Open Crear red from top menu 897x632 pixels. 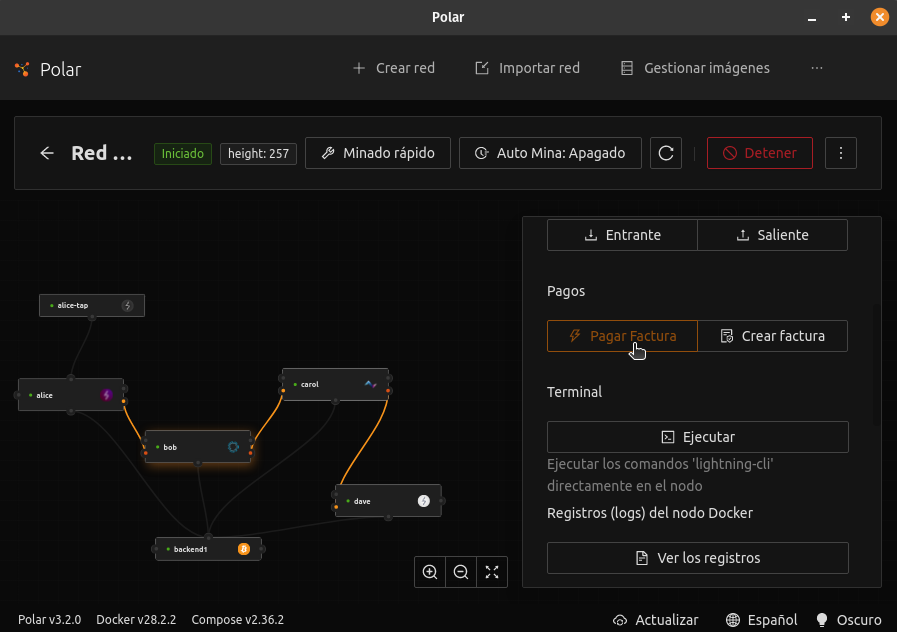[x=394, y=68]
